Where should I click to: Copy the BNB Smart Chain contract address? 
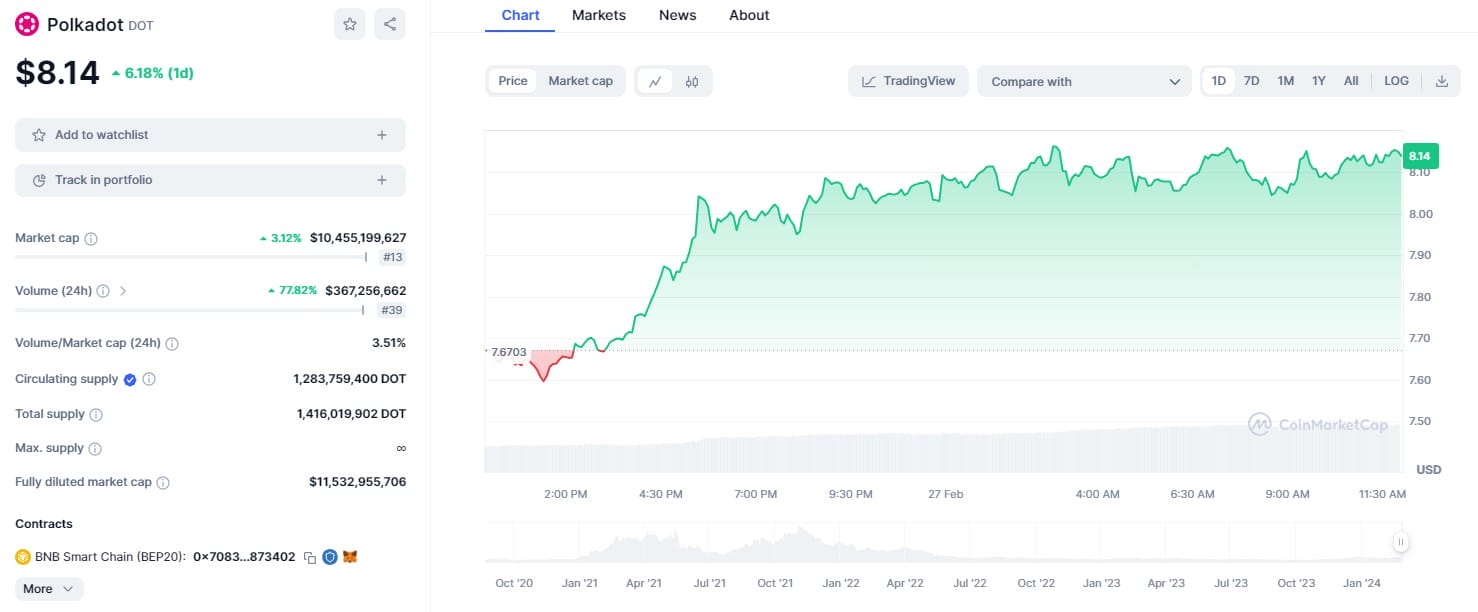310,557
